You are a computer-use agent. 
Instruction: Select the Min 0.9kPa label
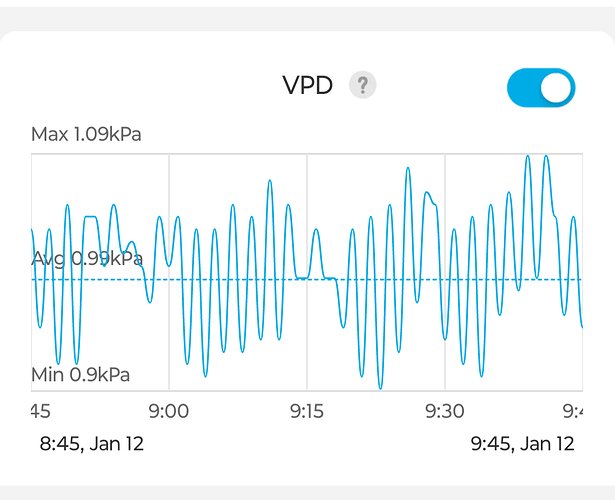pyautogui.click(x=81, y=376)
